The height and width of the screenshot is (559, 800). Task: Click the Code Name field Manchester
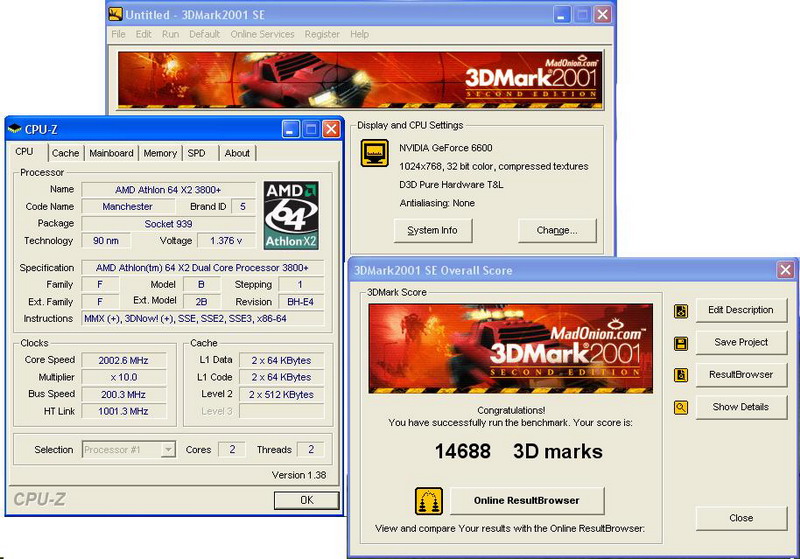tap(128, 207)
